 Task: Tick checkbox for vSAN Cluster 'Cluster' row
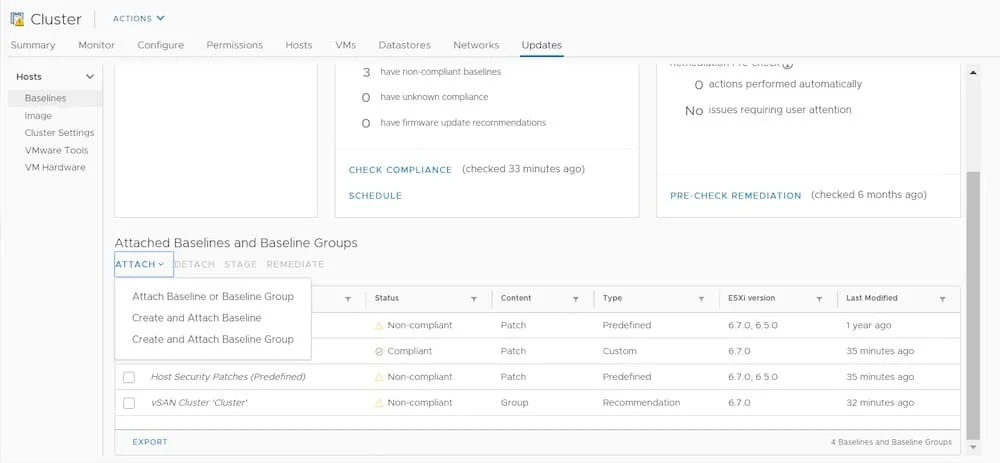[x=129, y=403]
